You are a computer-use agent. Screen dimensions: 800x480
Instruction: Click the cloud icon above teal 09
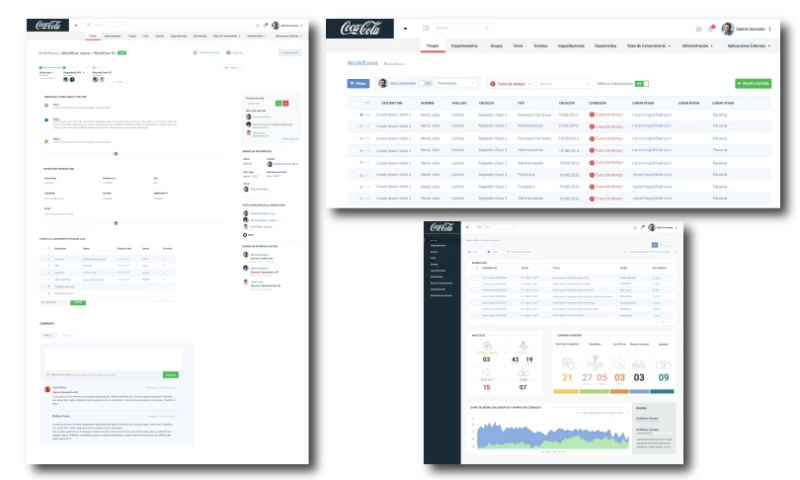click(663, 364)
